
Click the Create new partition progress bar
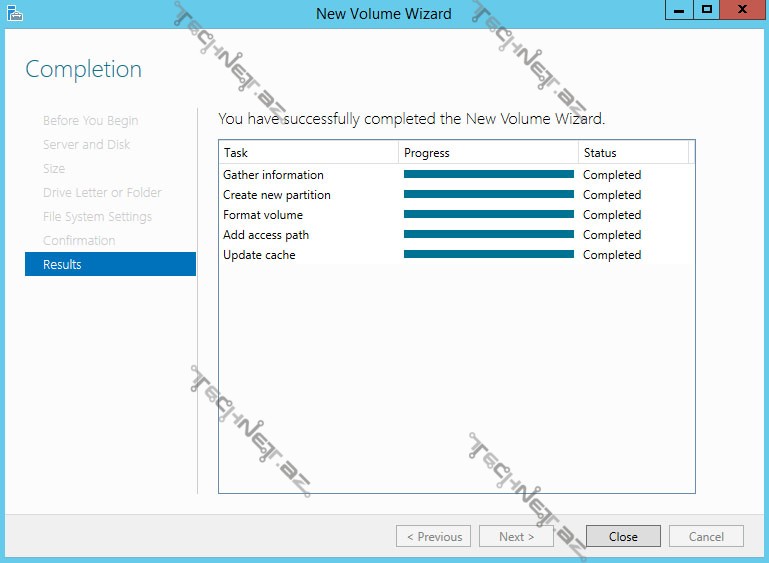(x=488, y=195)
